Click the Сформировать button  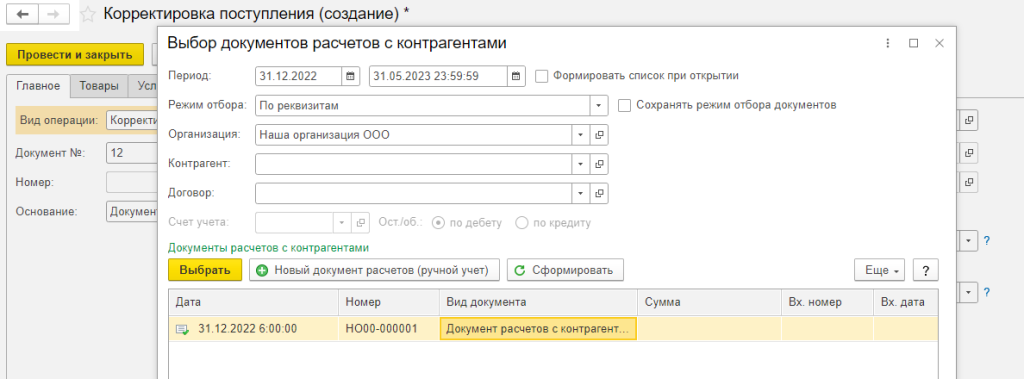click(x=565, y=270)
